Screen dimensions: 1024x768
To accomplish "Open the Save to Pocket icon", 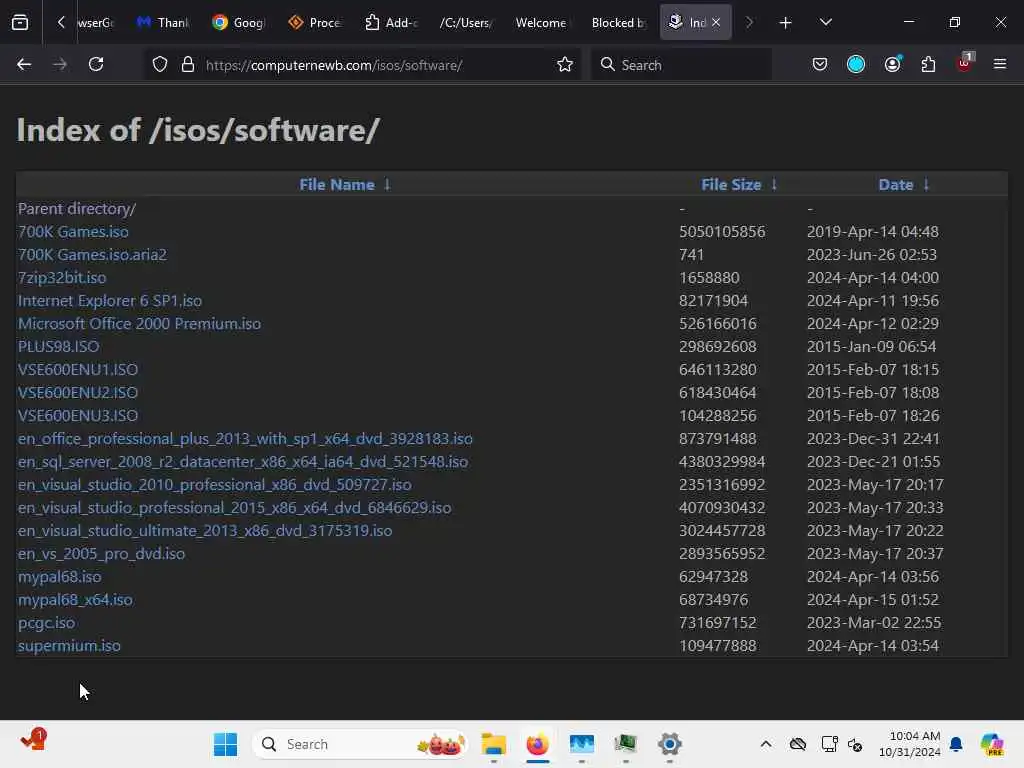I will 820,64.
